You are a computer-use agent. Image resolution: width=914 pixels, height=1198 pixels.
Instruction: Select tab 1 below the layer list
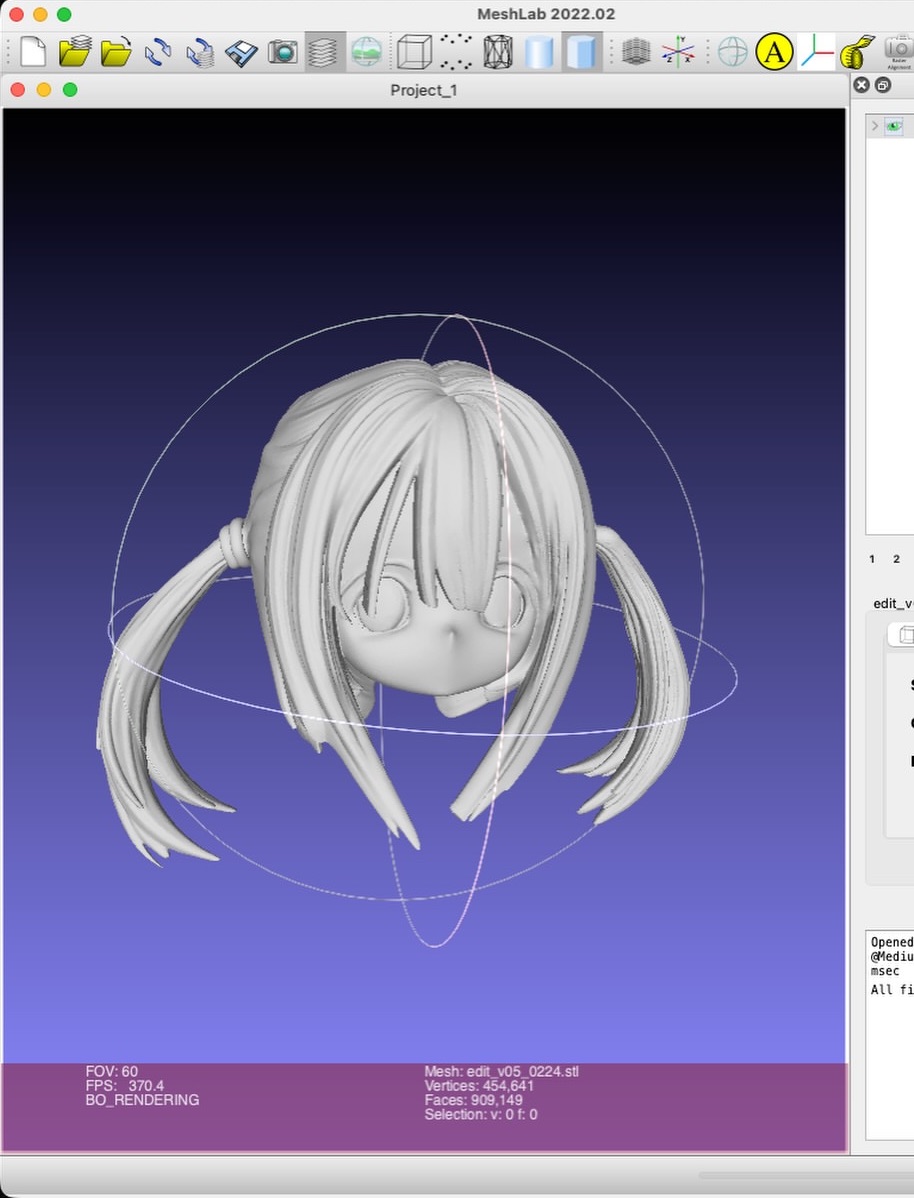pos(872,559)
